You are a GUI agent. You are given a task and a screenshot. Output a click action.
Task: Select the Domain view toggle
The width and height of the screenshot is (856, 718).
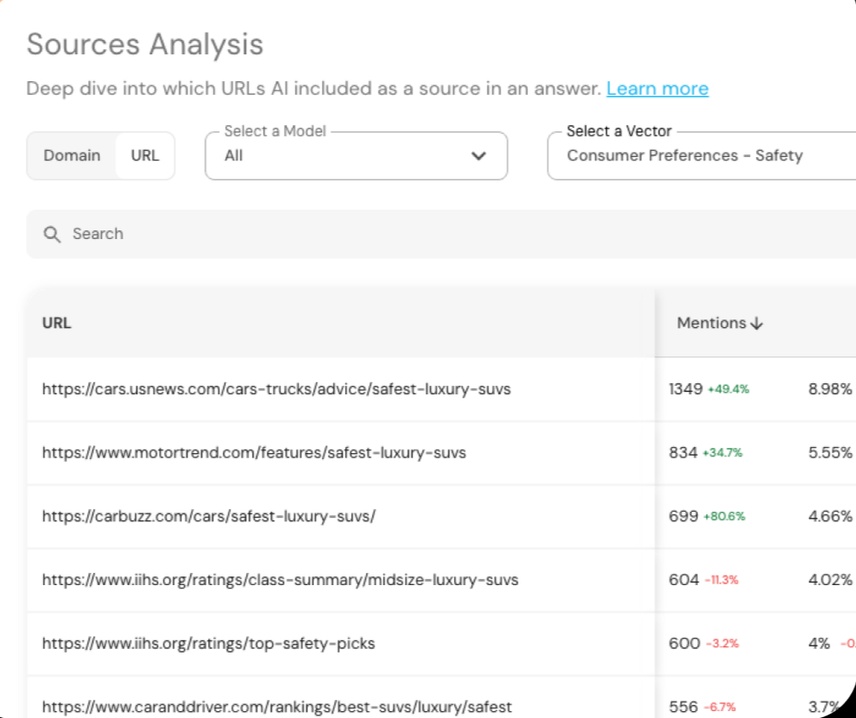(x=71, y=155)
